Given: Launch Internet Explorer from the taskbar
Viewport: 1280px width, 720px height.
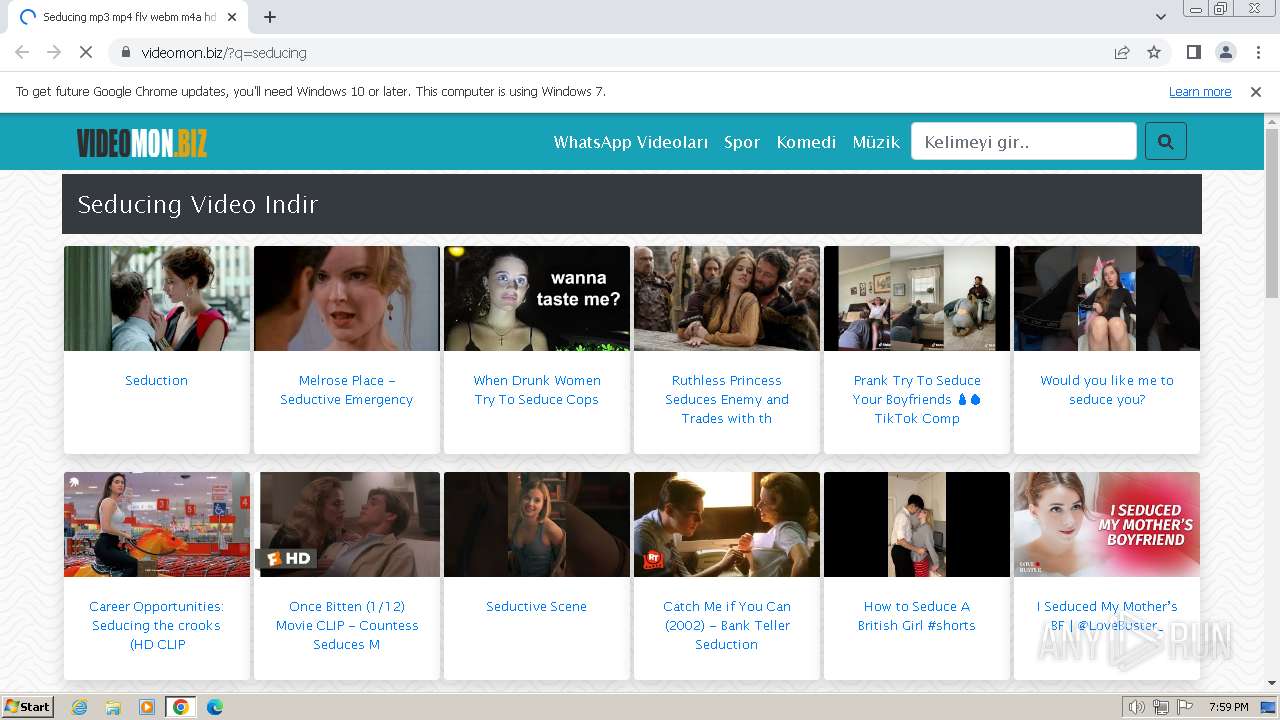Looking at the screenshot, I should click(79, 707).
